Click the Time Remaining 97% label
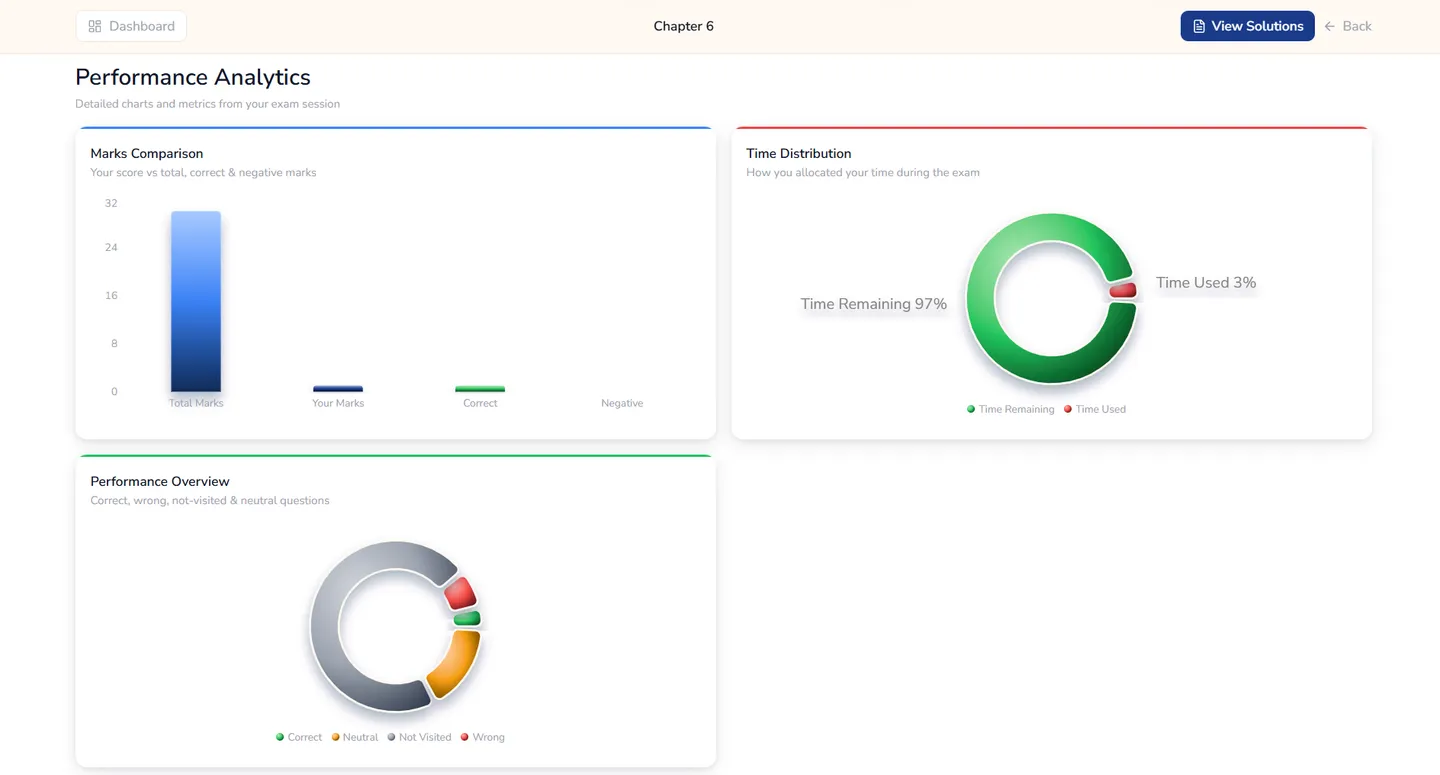The width and height of the screenshot is (1440, 775). click(874, 304)
